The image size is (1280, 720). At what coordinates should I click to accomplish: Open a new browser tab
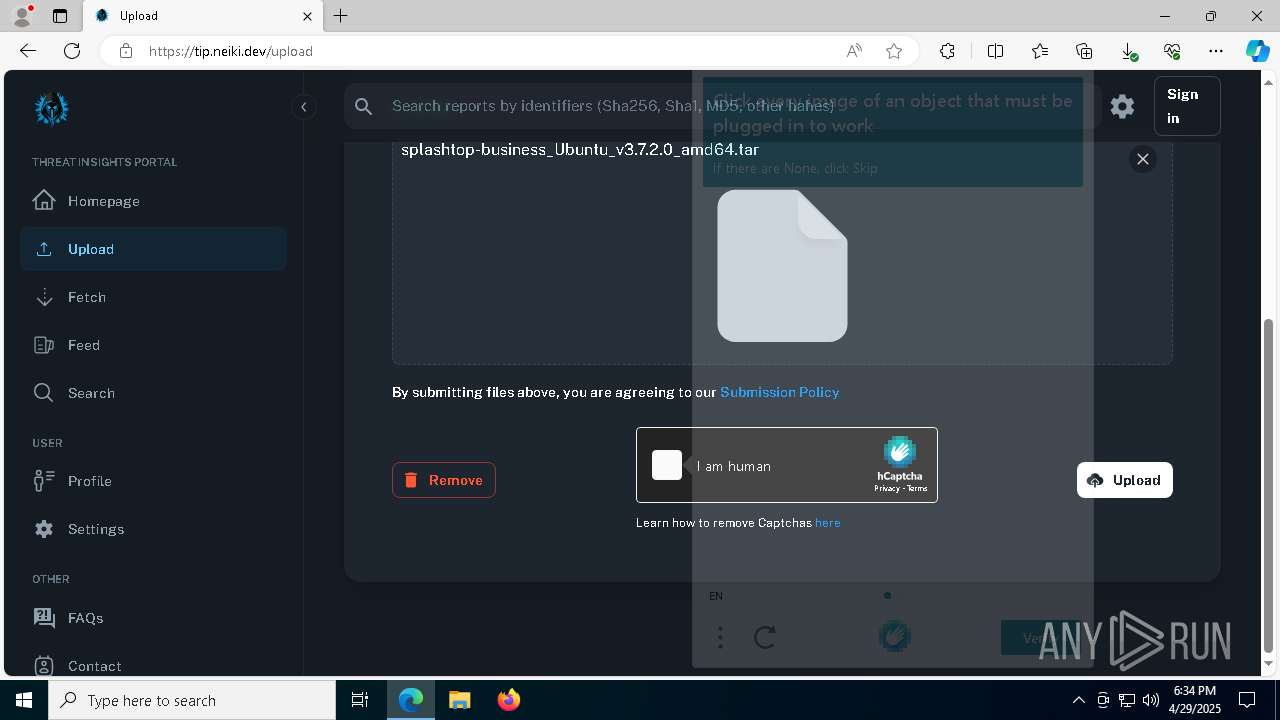[x=340, y=16]
